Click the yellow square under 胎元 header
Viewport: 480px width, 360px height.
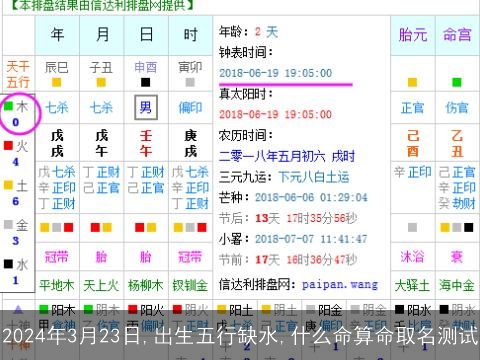[x=412, y=82]
